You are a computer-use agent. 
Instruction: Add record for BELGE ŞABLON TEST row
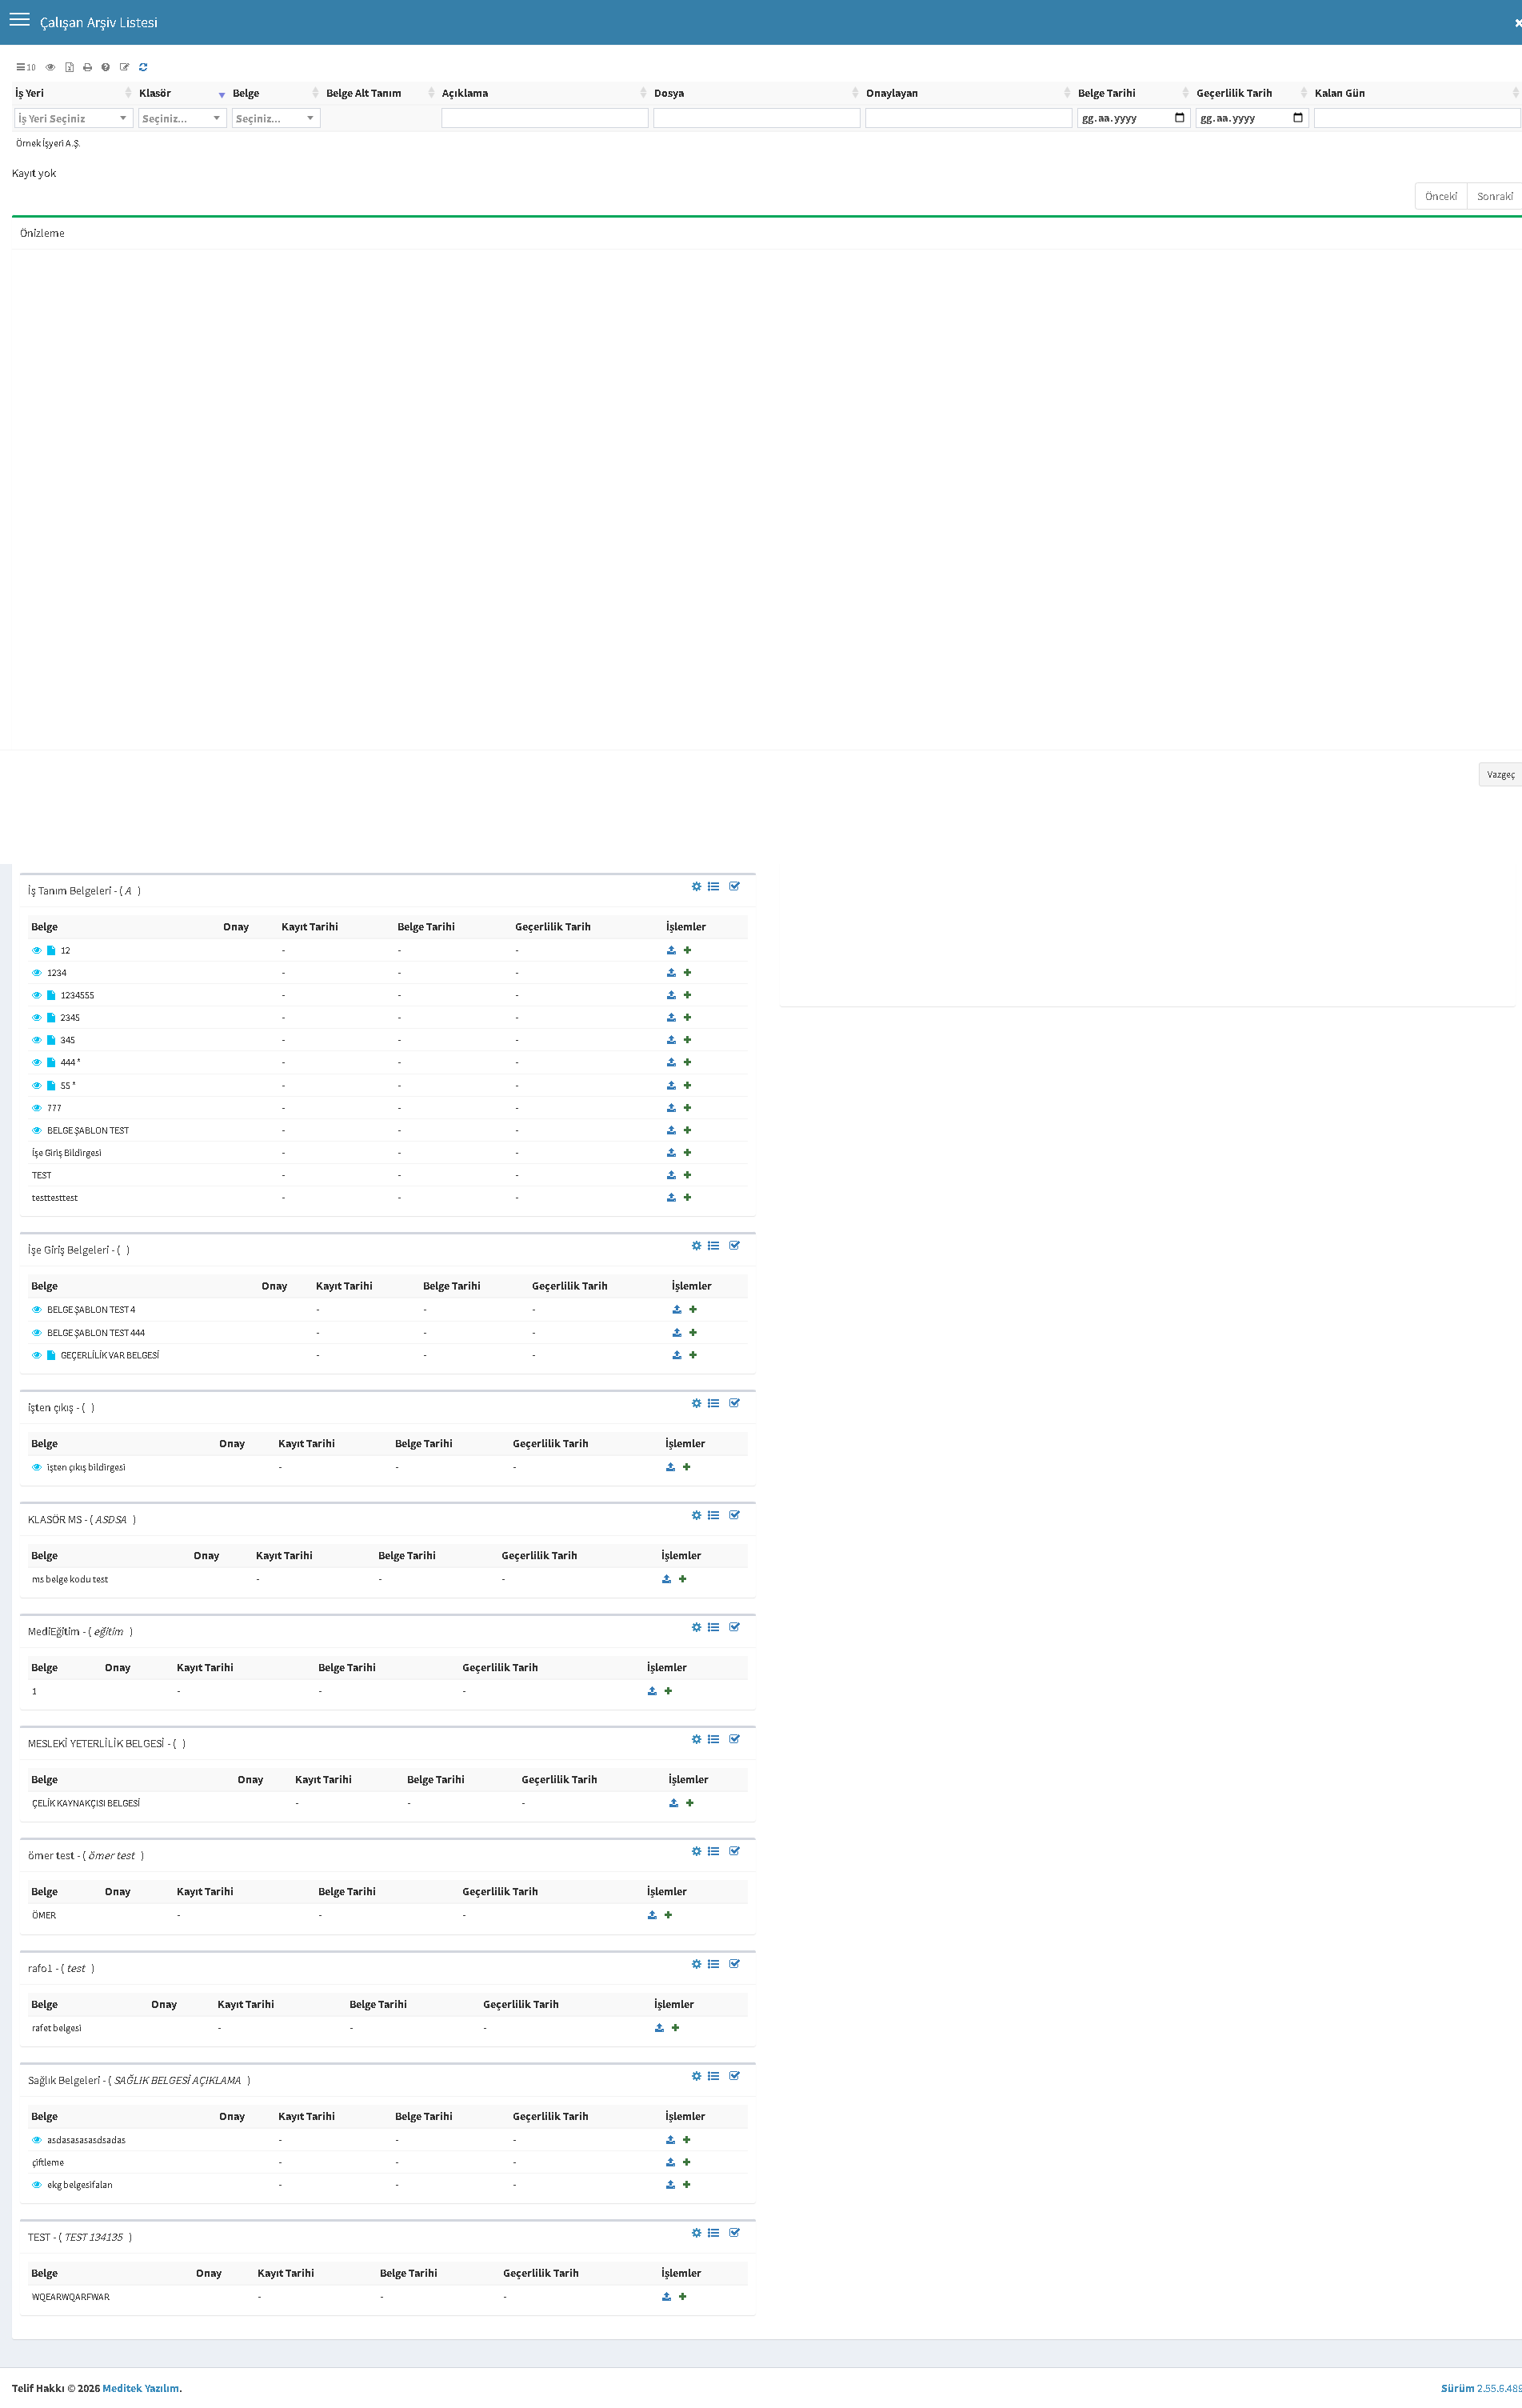coord(687,1130)
